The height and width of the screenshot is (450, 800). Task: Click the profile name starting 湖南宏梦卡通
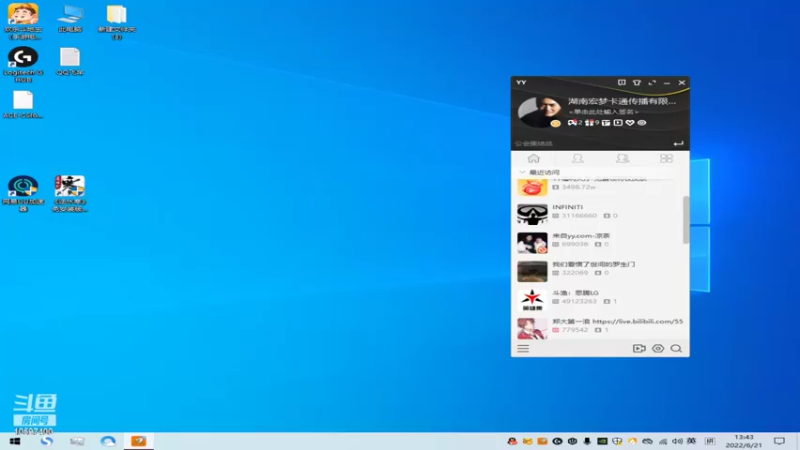[x=622, y=101]
